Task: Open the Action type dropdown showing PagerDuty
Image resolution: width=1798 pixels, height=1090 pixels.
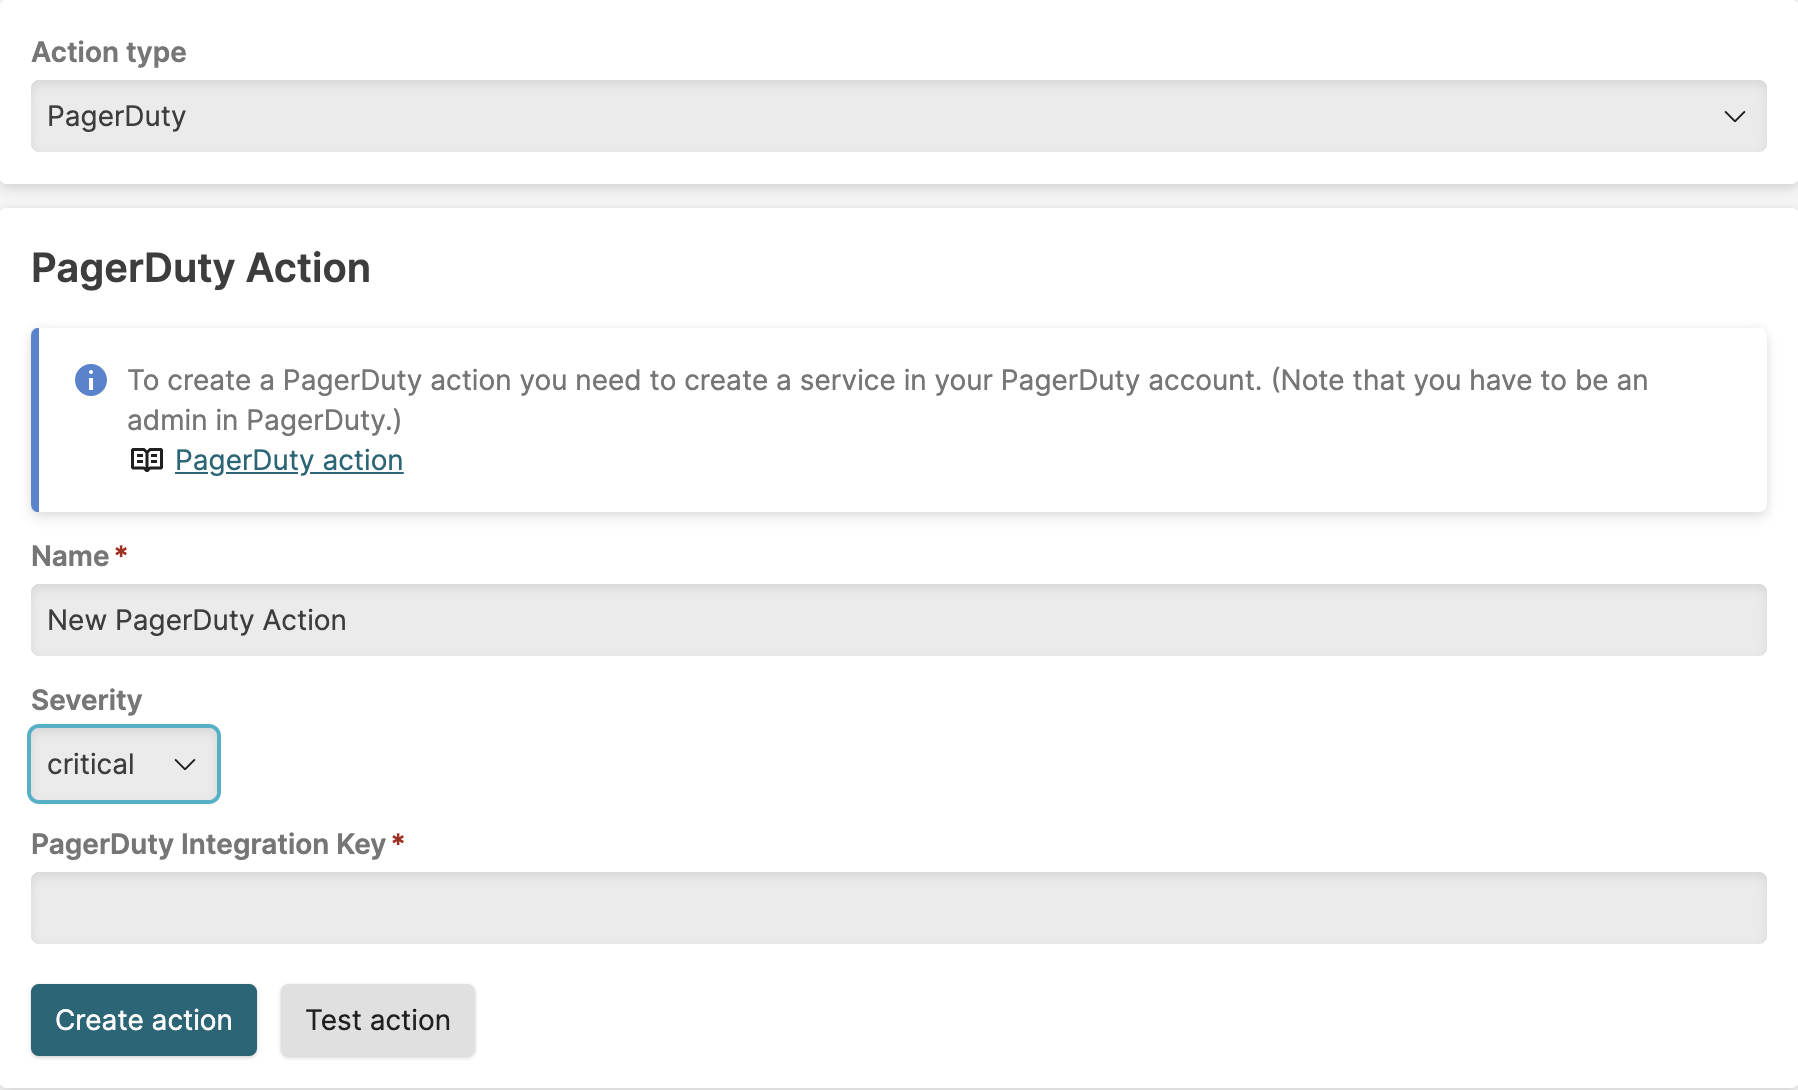Action: [x=898, y=115]
